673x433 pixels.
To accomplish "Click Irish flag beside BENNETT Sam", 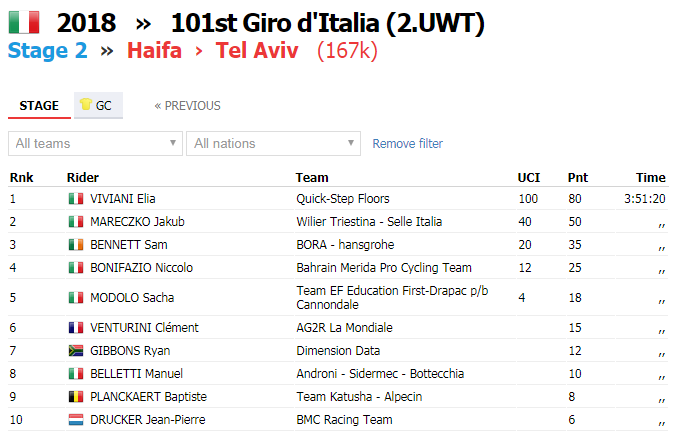I will coord(76,245).
